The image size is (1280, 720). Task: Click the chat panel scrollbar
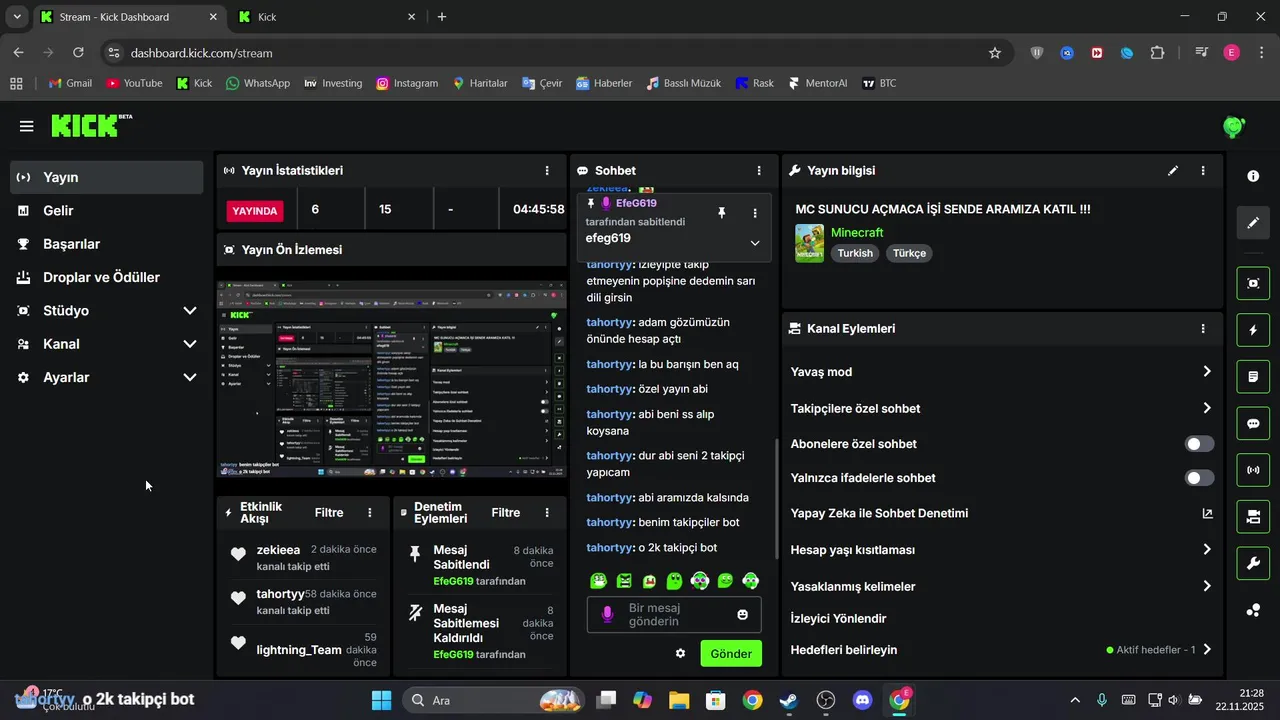(777, 499)
